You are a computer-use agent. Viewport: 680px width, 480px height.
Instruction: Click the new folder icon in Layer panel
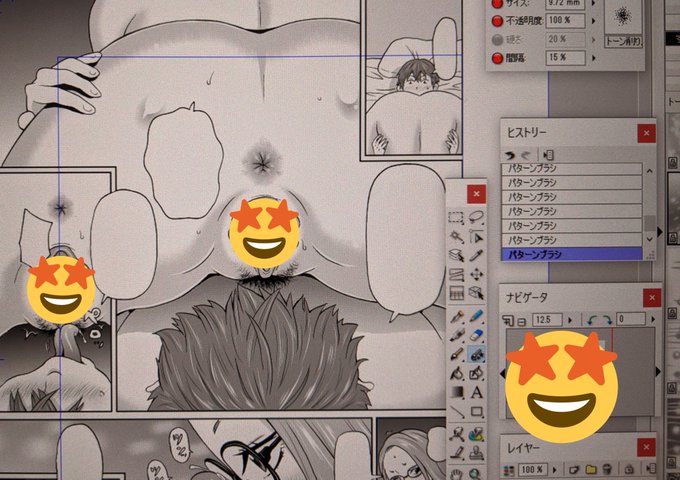pos(591,469)
